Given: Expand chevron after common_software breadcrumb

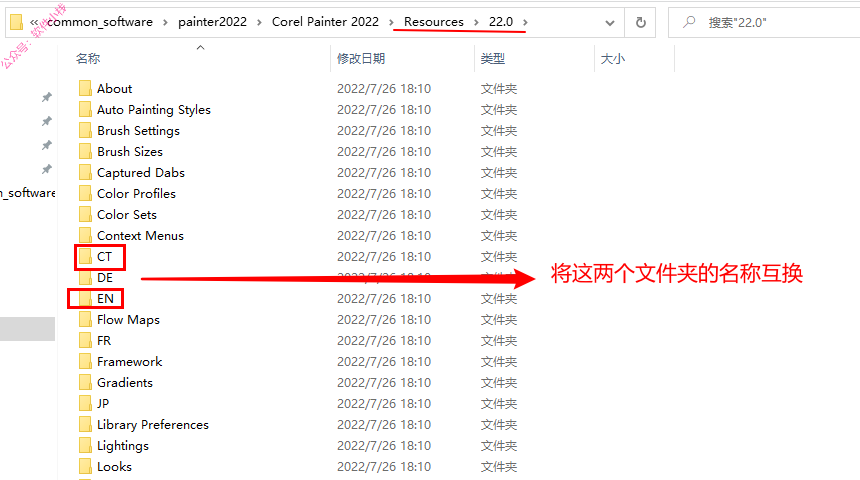Looking at the screenshot, I should (165, 22).
